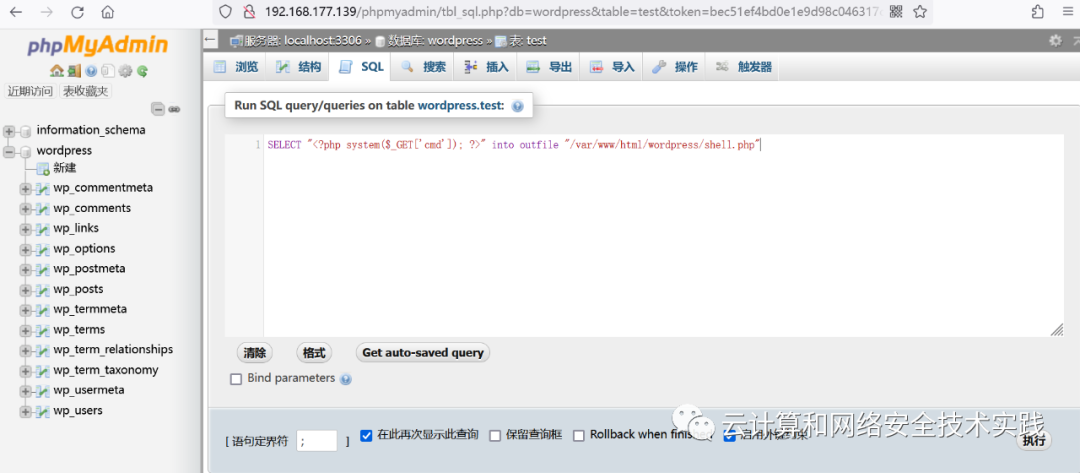Collapse navigation panel arrow left of breadcrumb

pos(211,41)
